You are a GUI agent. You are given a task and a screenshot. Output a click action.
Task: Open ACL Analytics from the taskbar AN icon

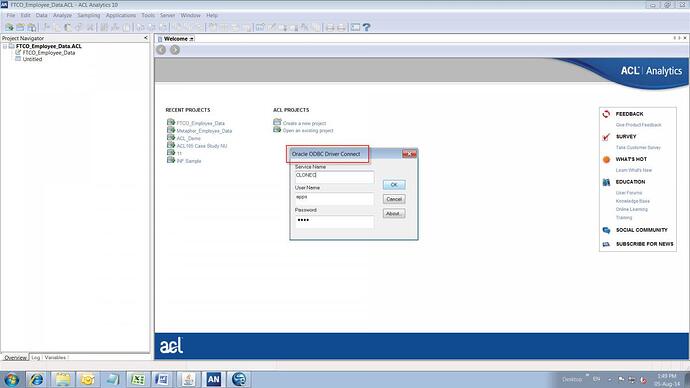tap(213, 379)
